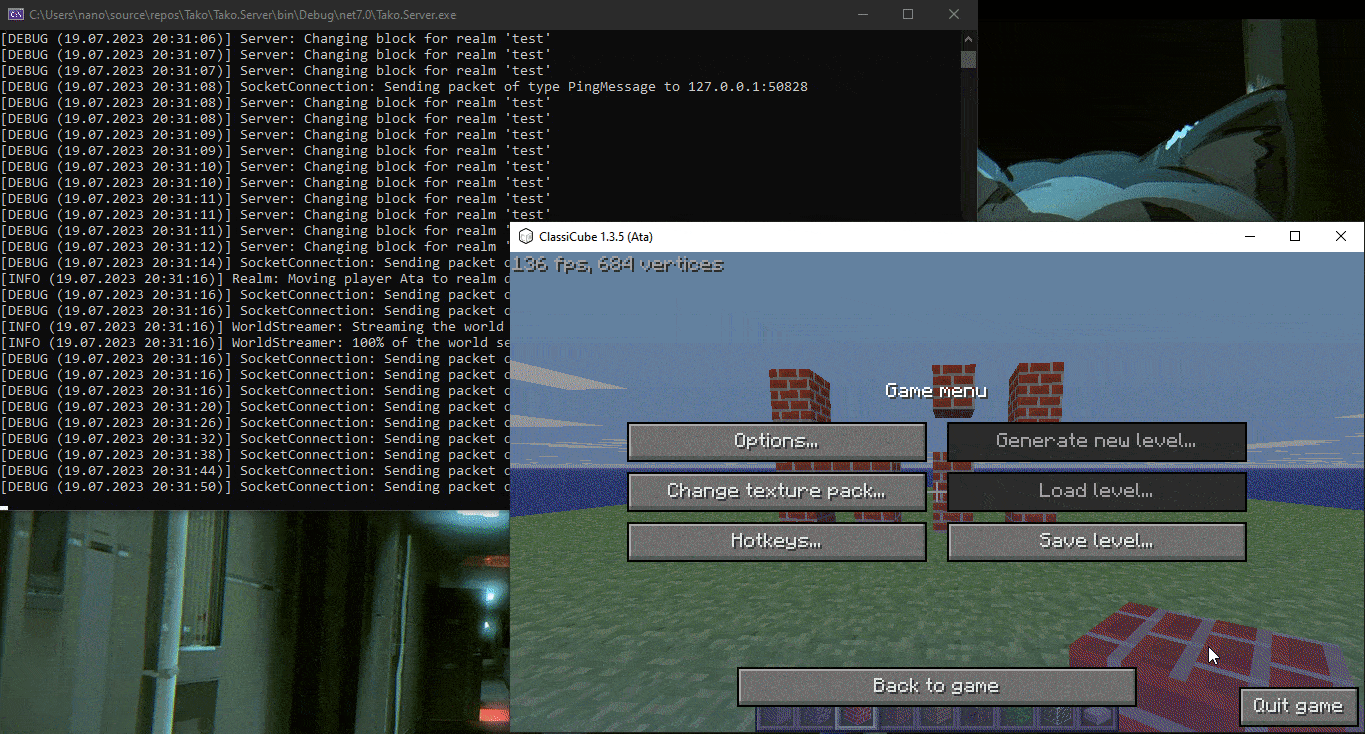Click the greyed-out Generate new level... button
The image size is (1365, 734).
coord(1097,441)
